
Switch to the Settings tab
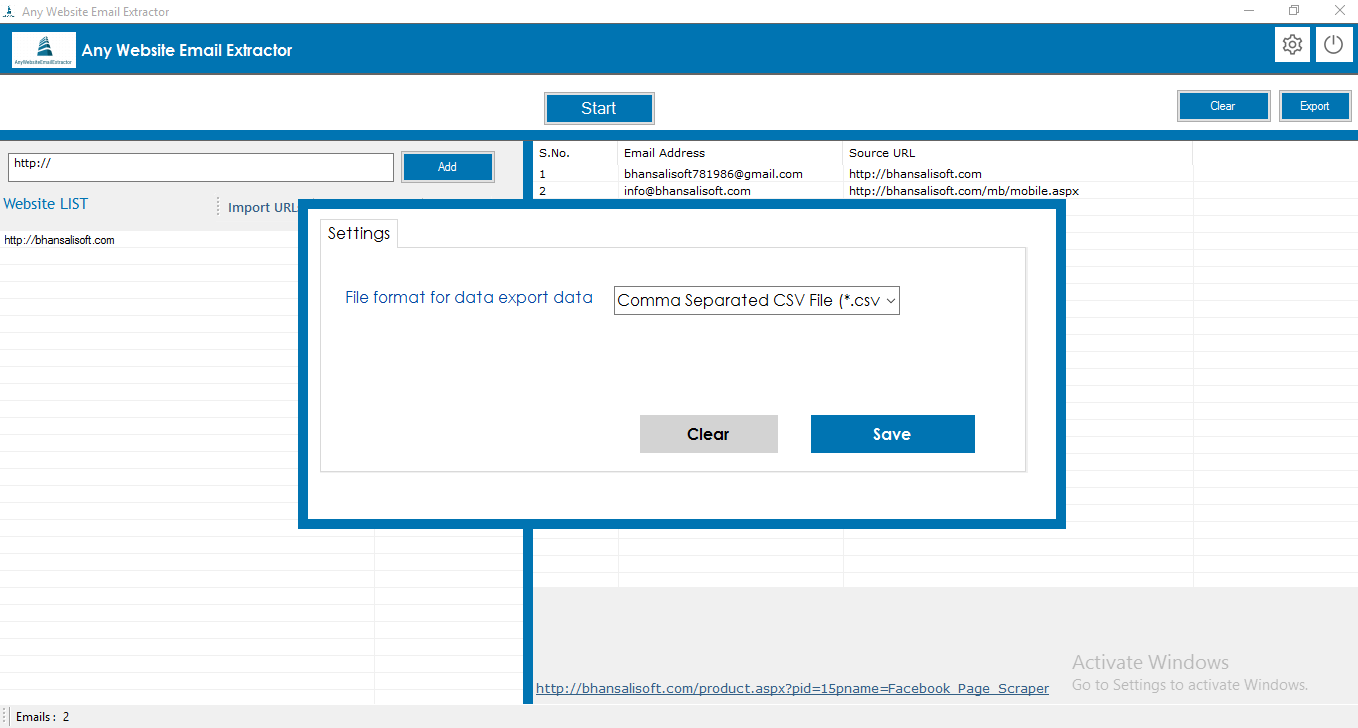(x=359, y=233)
